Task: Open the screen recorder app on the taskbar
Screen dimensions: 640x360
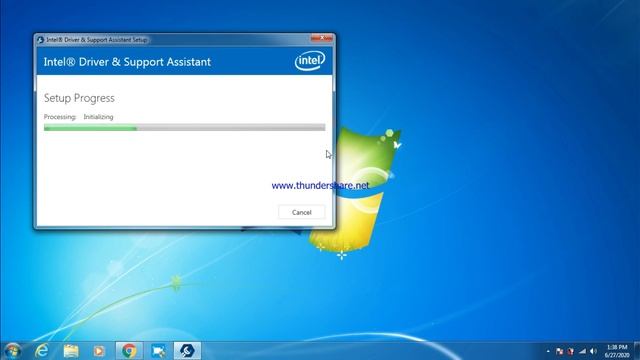Action: coord(158,351)
